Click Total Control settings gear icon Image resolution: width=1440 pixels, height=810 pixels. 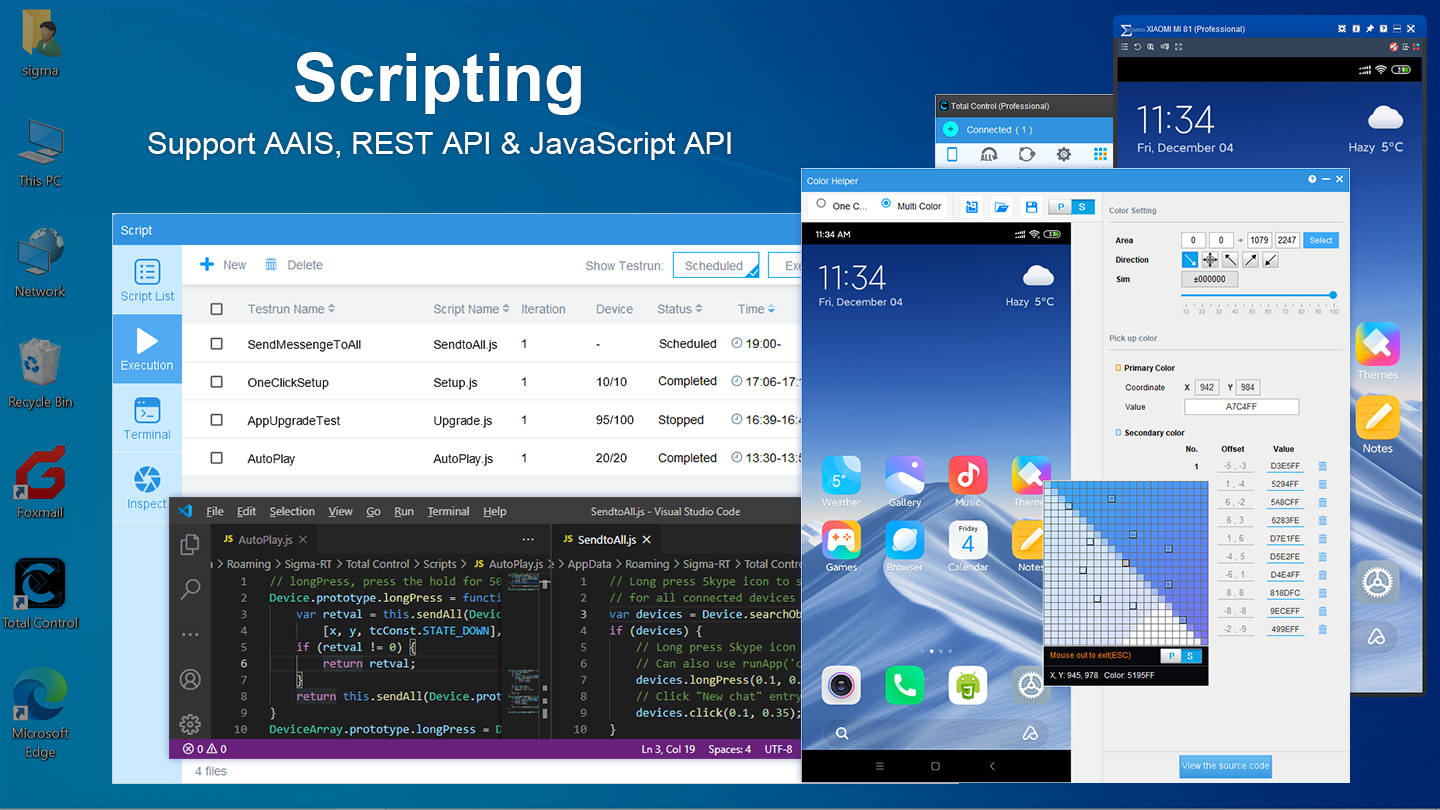coord(1064,154)
